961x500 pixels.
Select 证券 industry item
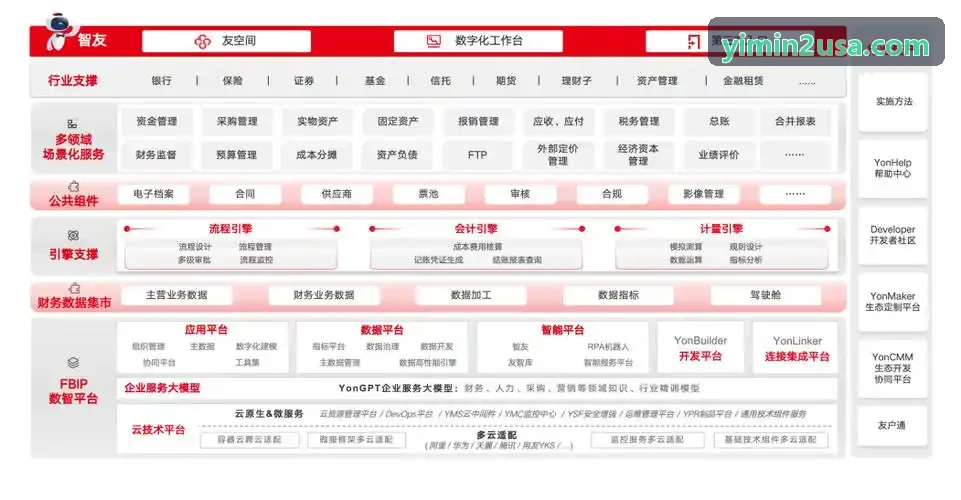(x=303, y=81)
